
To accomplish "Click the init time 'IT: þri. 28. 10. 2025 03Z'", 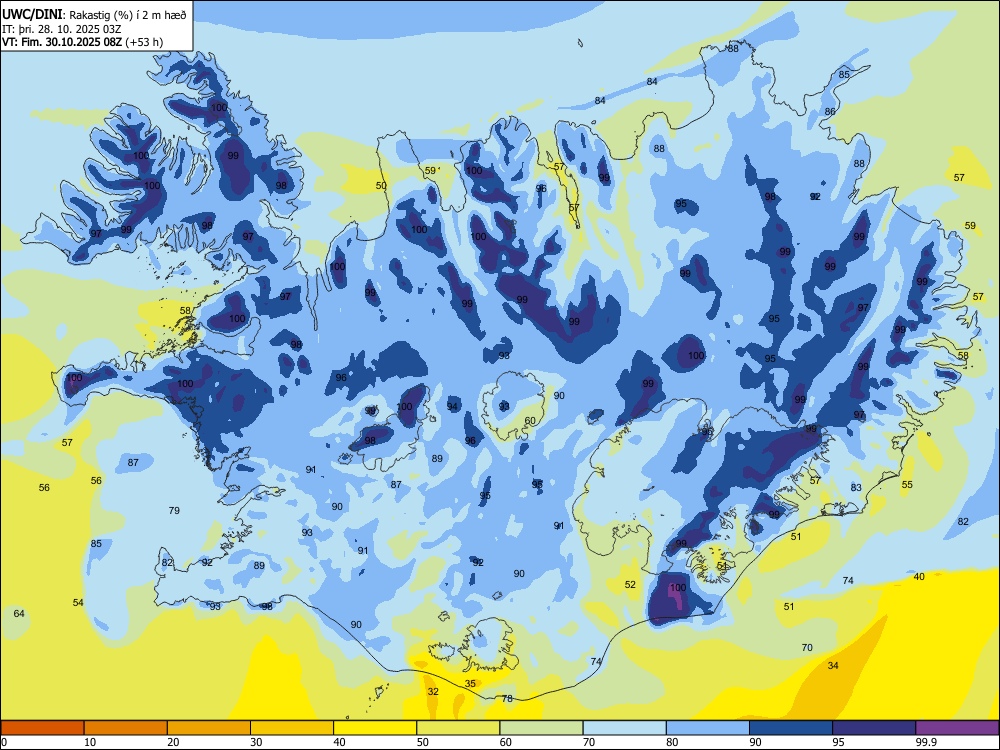I will point(62,29).
